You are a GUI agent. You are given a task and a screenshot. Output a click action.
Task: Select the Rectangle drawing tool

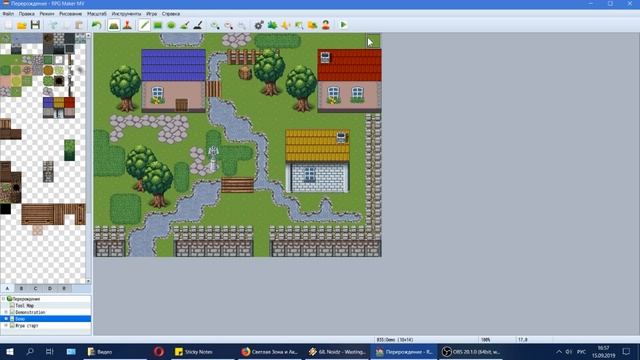click(x=158, y=25)
